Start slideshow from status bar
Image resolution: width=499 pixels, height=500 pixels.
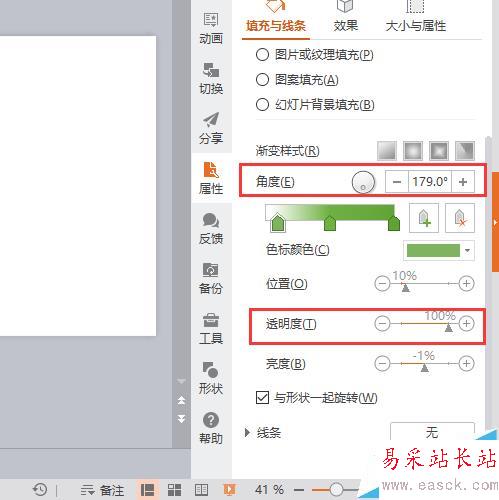[x=229, y=490]
